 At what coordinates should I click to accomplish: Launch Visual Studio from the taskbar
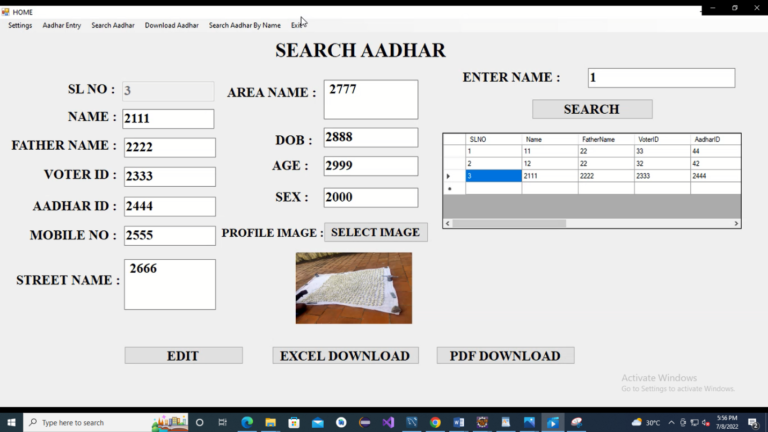pyautogui.click(x=388, y=422)
